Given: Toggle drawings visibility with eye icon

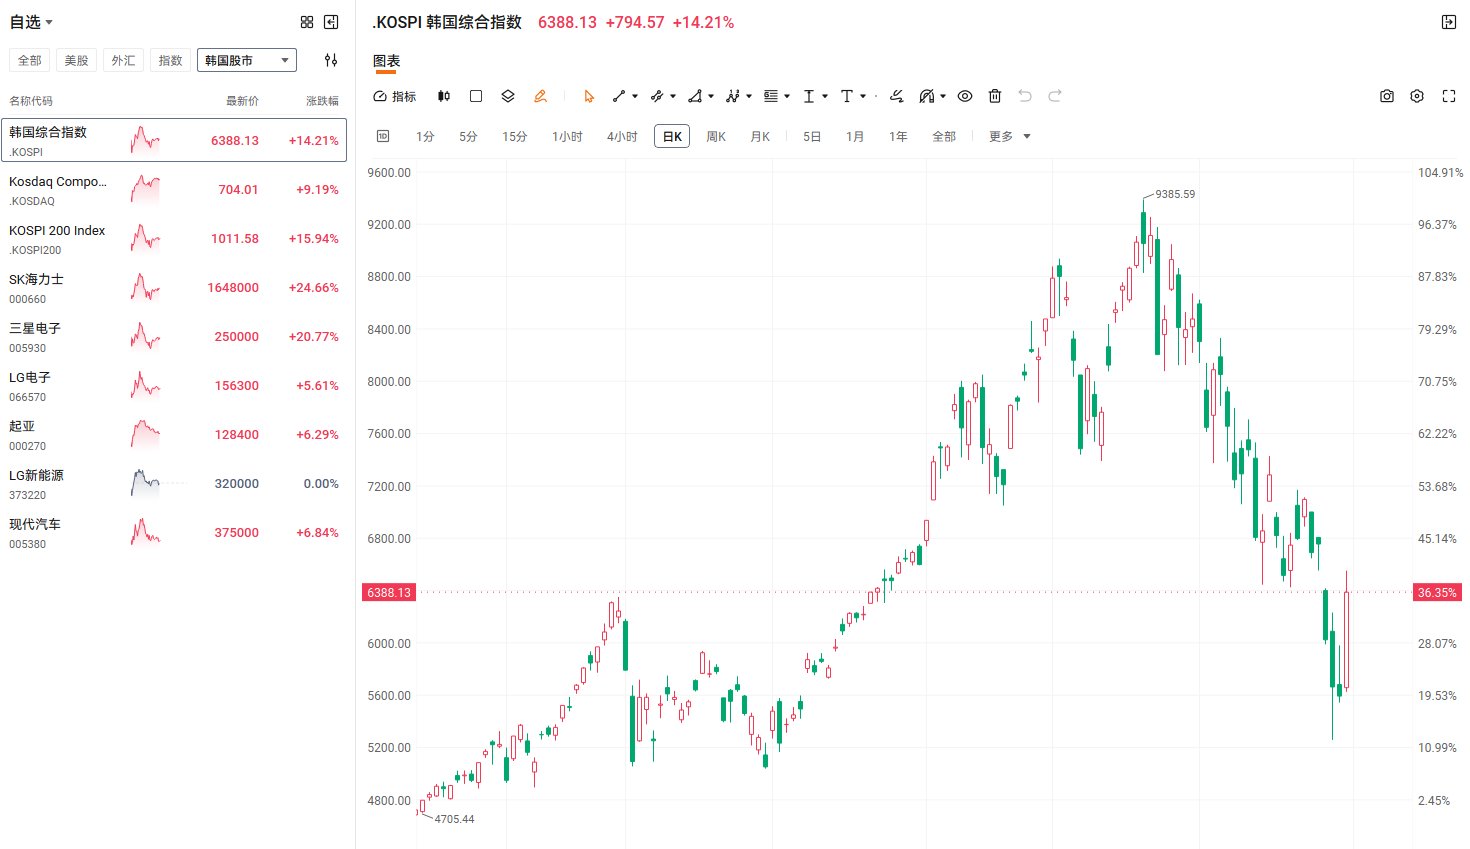Looking at the screenshot, I should pos(965,96).
